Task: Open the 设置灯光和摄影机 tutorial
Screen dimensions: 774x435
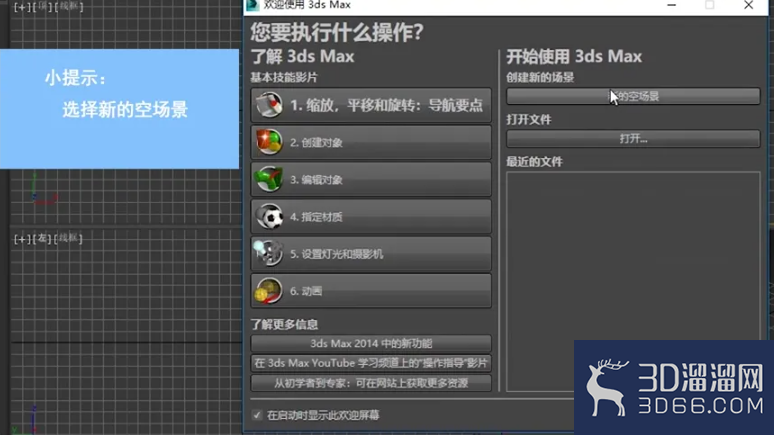Action: point(371,253)
